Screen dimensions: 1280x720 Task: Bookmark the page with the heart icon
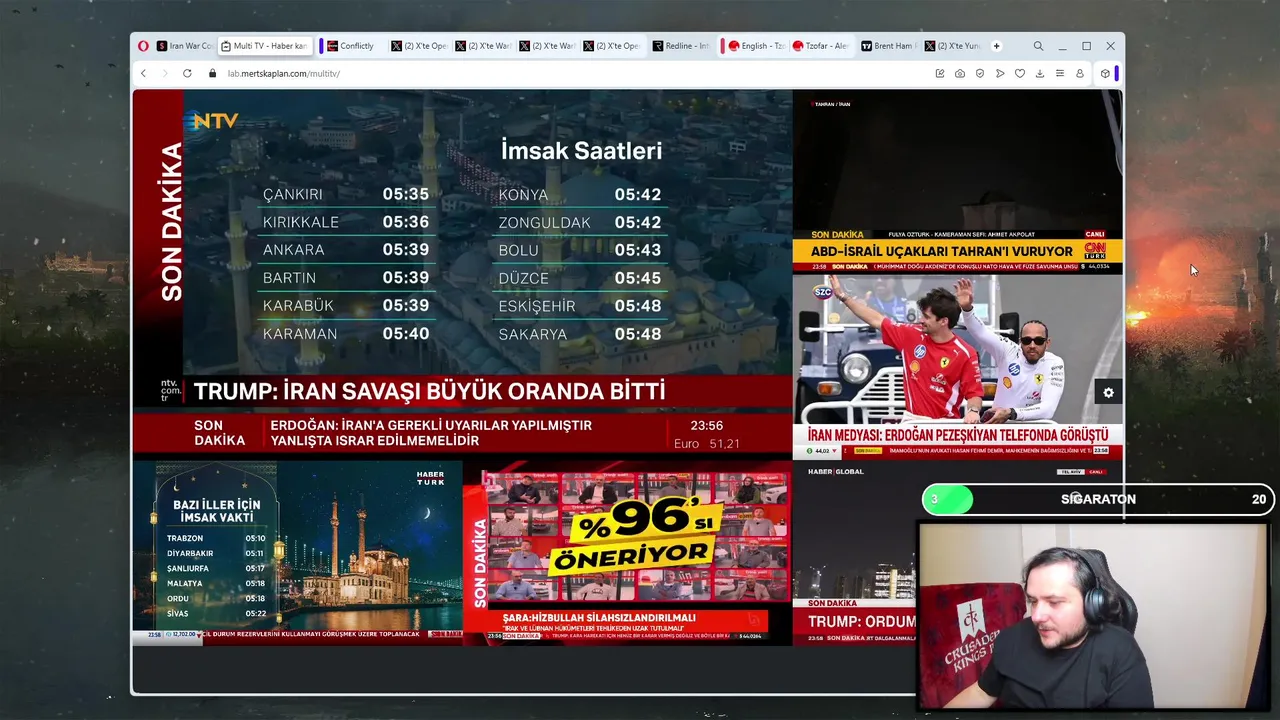1020,73
